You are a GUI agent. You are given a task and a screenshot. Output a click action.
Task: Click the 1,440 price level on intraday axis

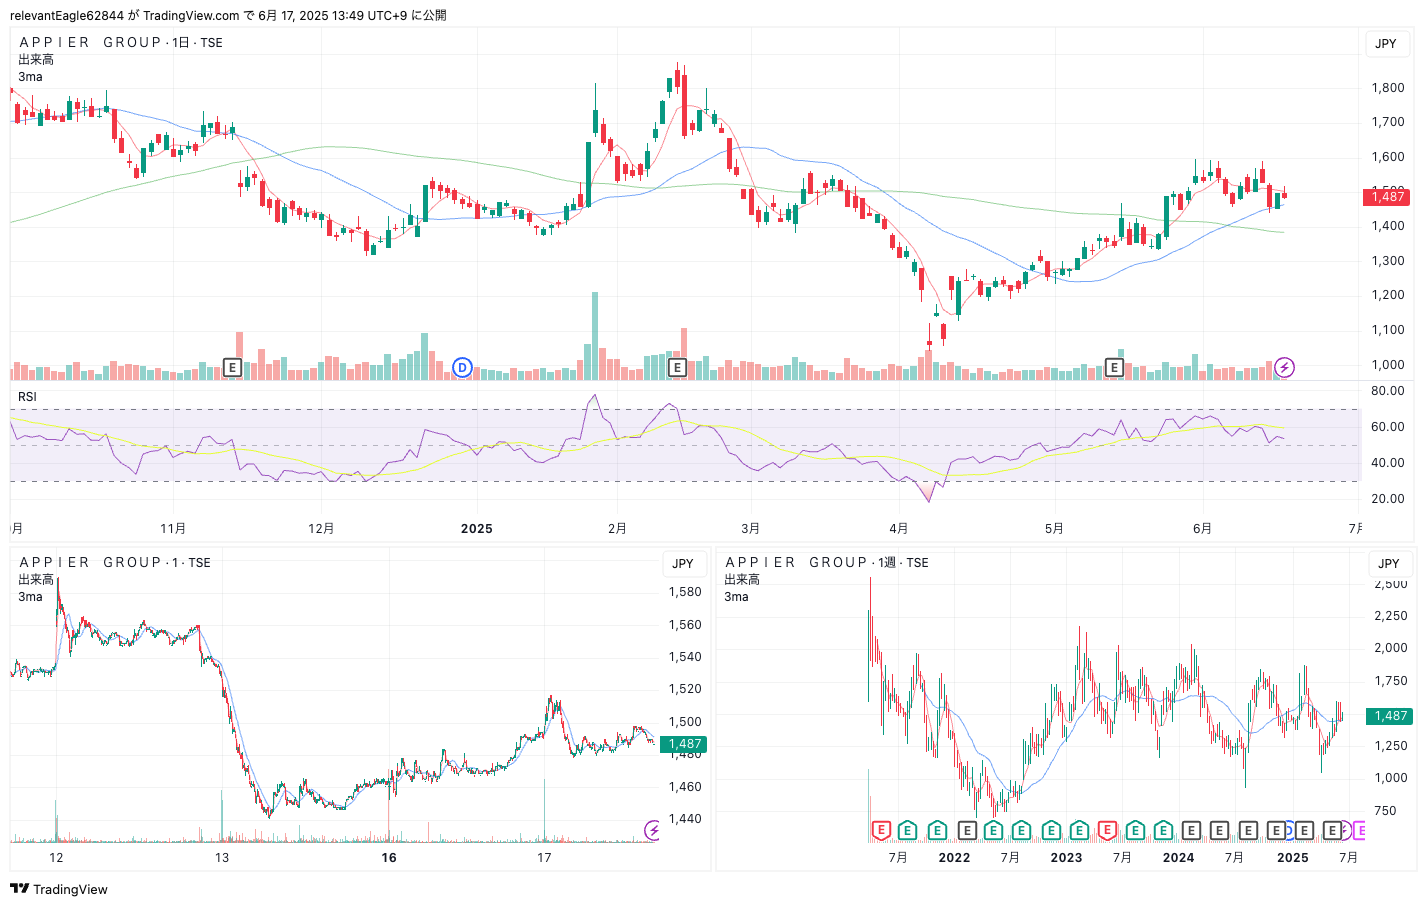685,818
